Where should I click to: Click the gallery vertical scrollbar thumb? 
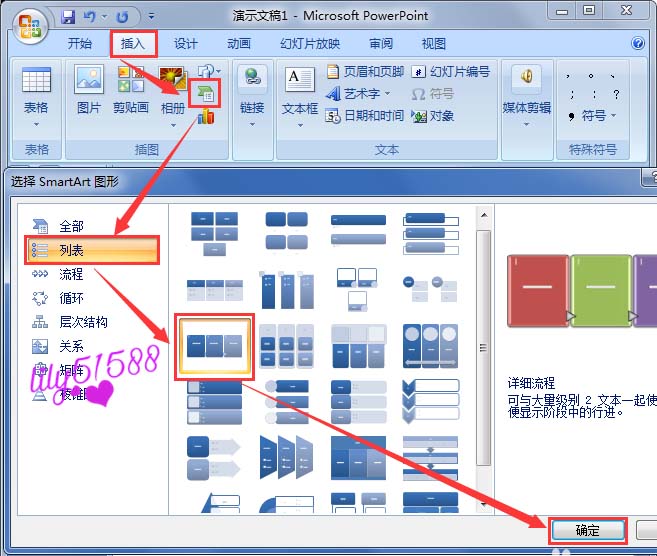[484, 348]
